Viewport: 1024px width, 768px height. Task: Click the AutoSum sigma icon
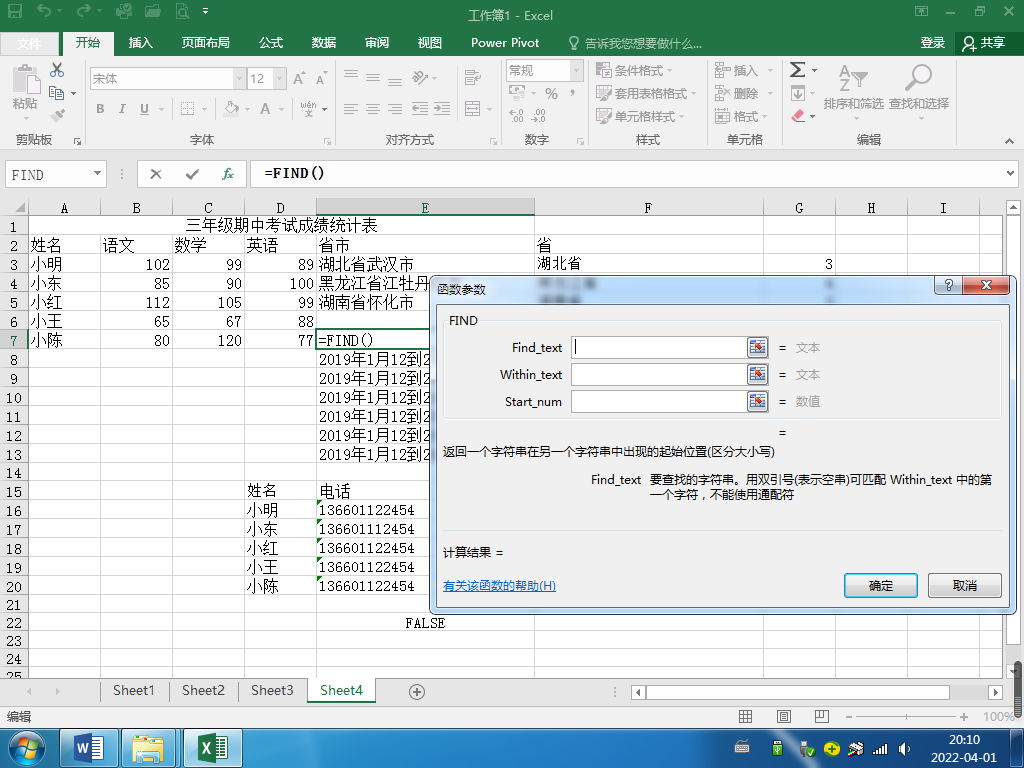pos(797,70)
